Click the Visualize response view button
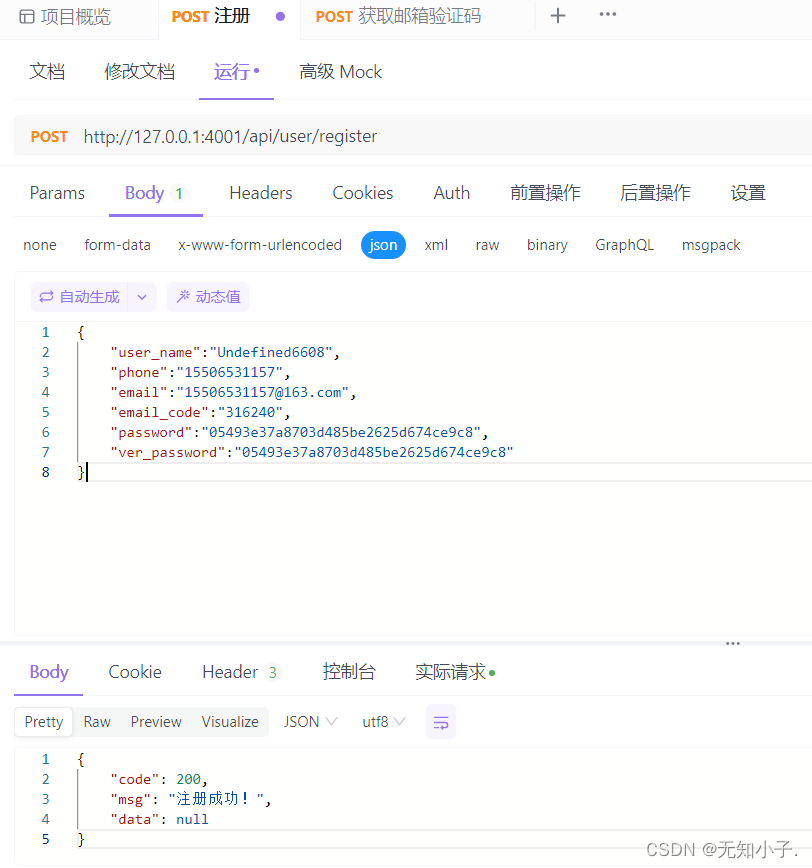This screenshot has width=812, height=868. (x=229, y=721)
